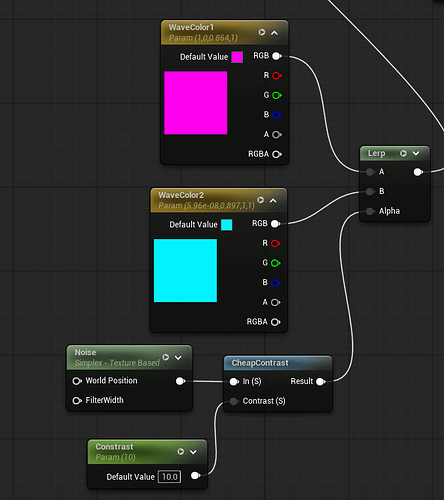Expand the Lerp node chevron
444x500 pixels.
[416, 153]
